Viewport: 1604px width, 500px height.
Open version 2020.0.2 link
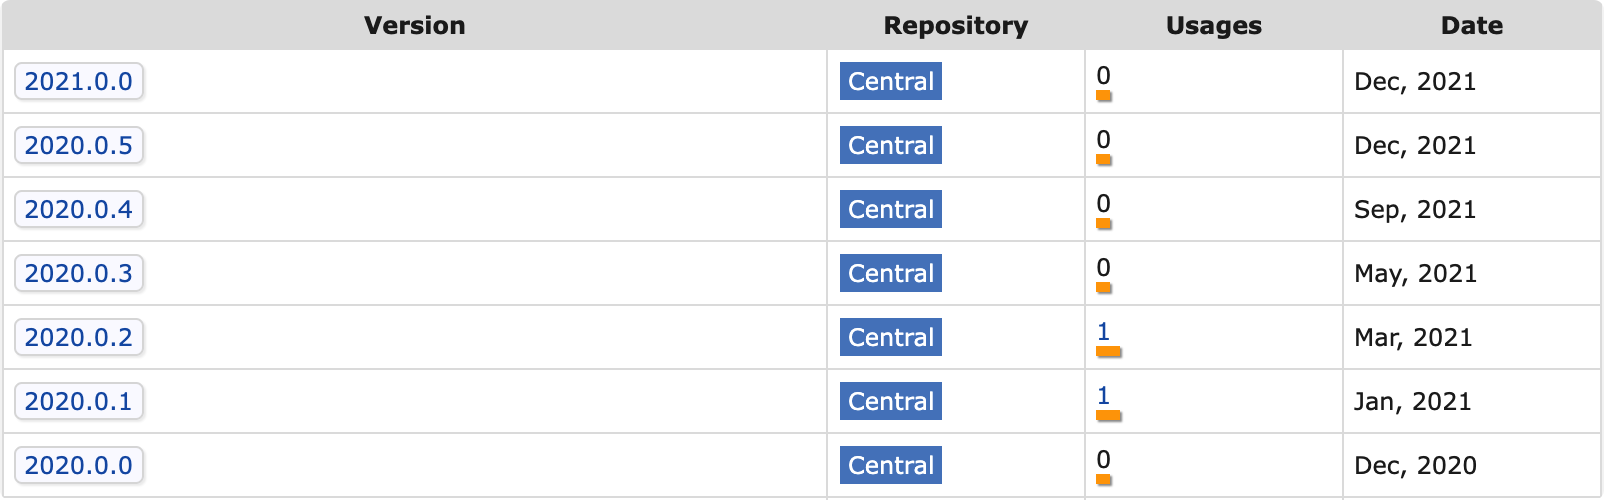pos(78,338)
